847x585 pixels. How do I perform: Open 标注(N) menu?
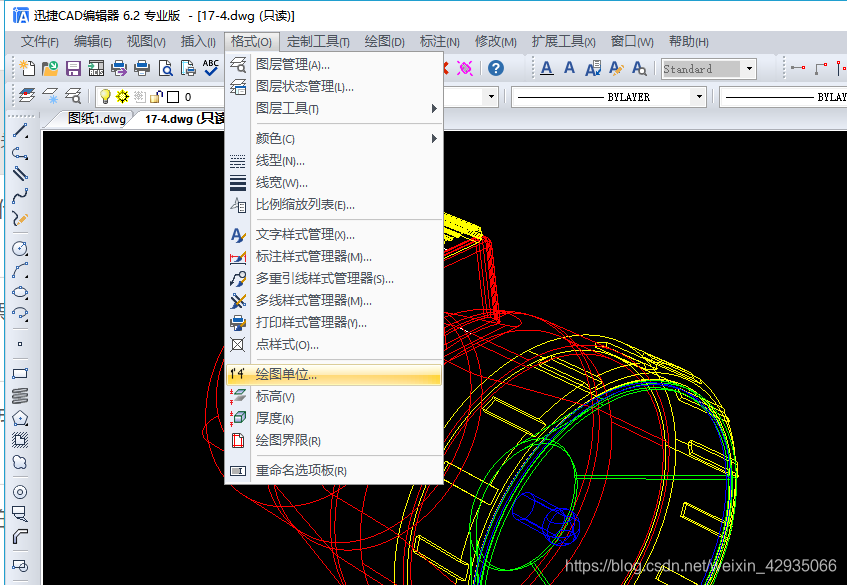[440, 42]
